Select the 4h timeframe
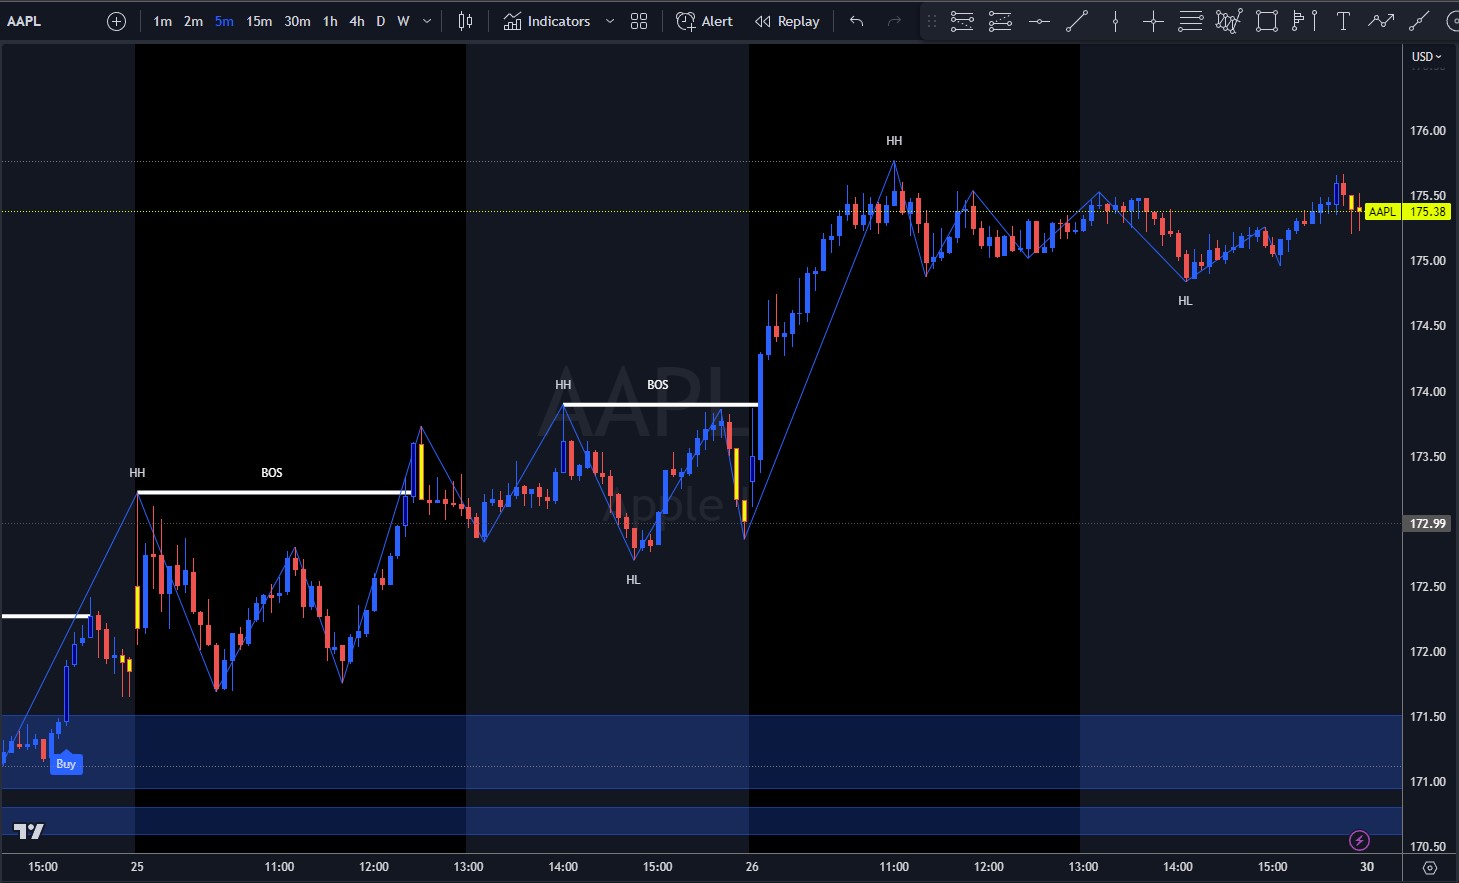1459x883 pixels. 356,21
